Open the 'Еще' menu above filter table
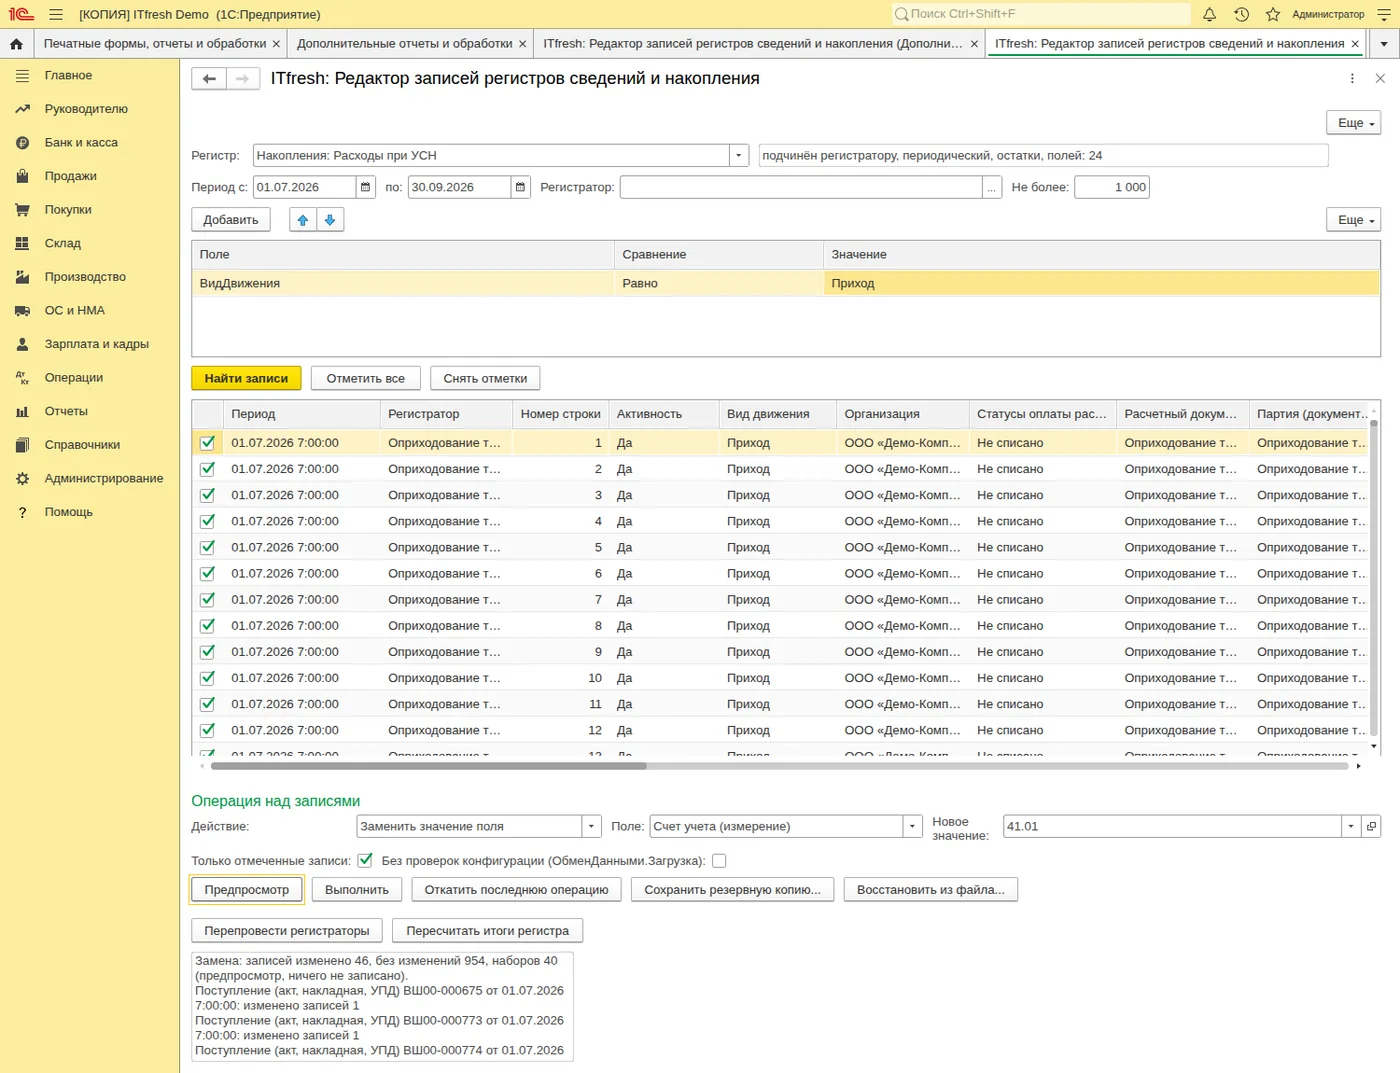The height and width of the screenshot is (1073, 1400). tap(1354, 220)
